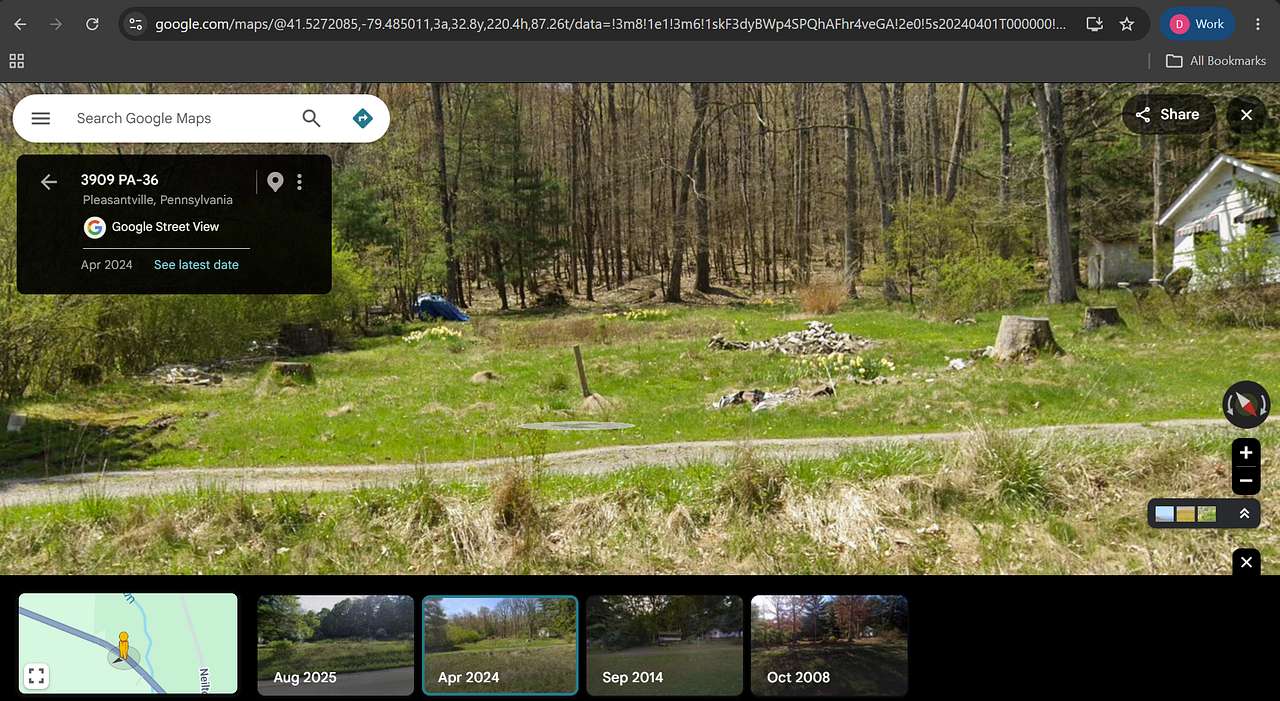Click the ground navigation disc on road

point(577,426)
